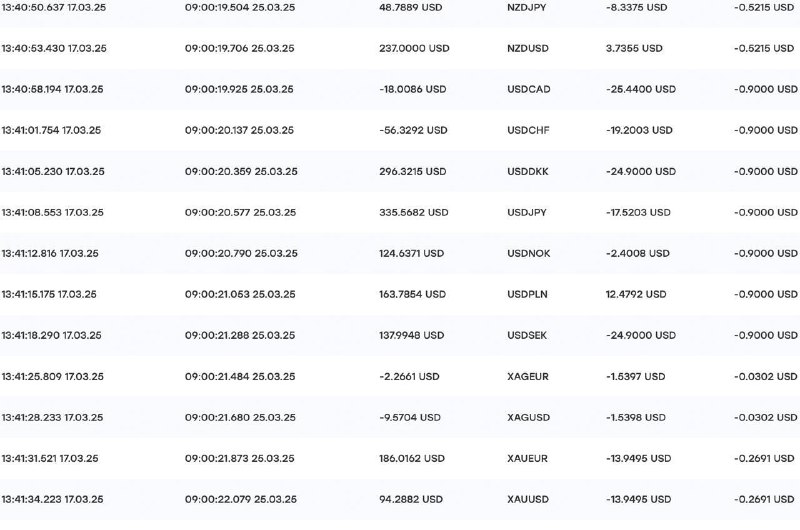Click the 12.4792 USD swap value

[636, 294]
